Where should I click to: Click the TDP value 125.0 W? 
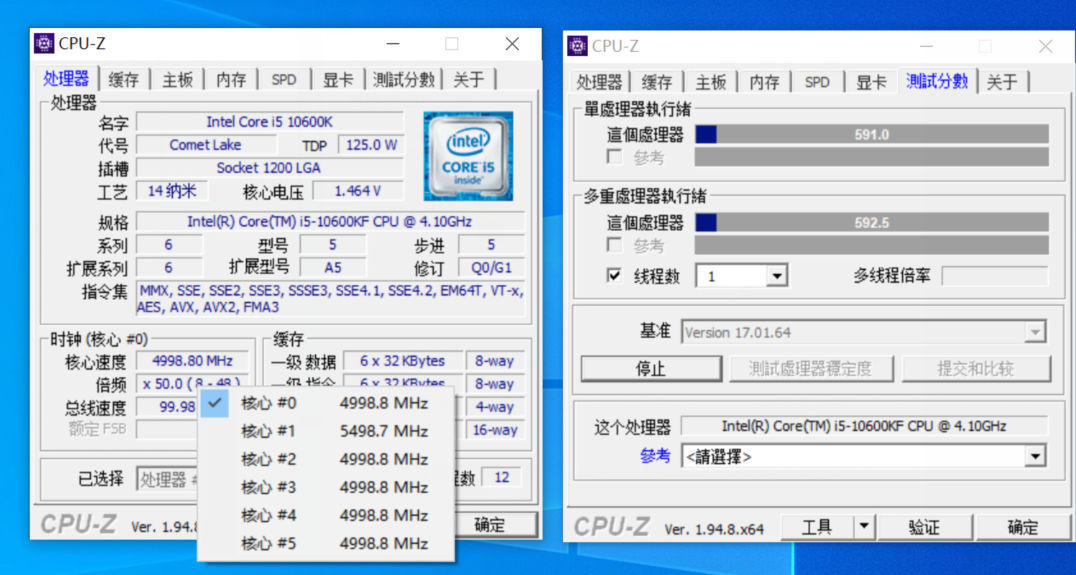371,145
